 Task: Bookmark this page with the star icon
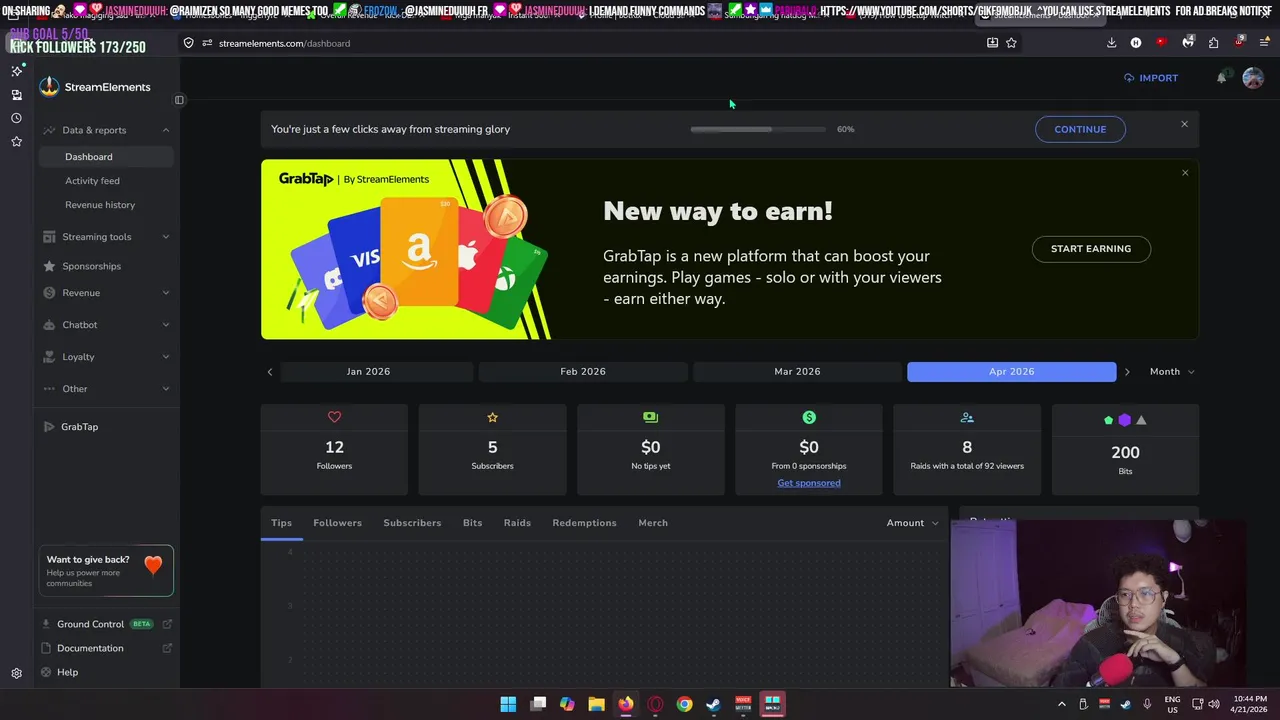pos(1011,43)
